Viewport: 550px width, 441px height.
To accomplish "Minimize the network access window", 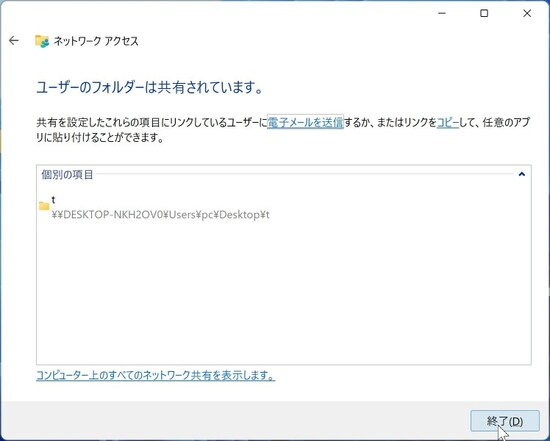I will [x=442, y=13].
